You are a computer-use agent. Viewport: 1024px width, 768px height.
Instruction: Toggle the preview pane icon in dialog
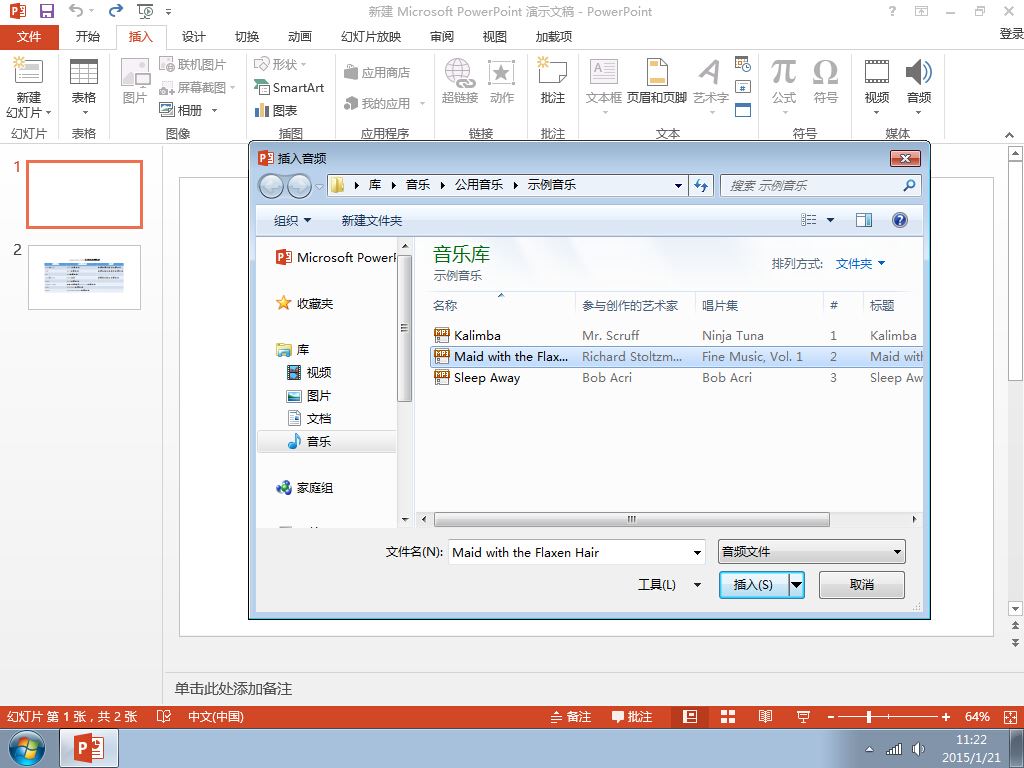click(864, 220)
